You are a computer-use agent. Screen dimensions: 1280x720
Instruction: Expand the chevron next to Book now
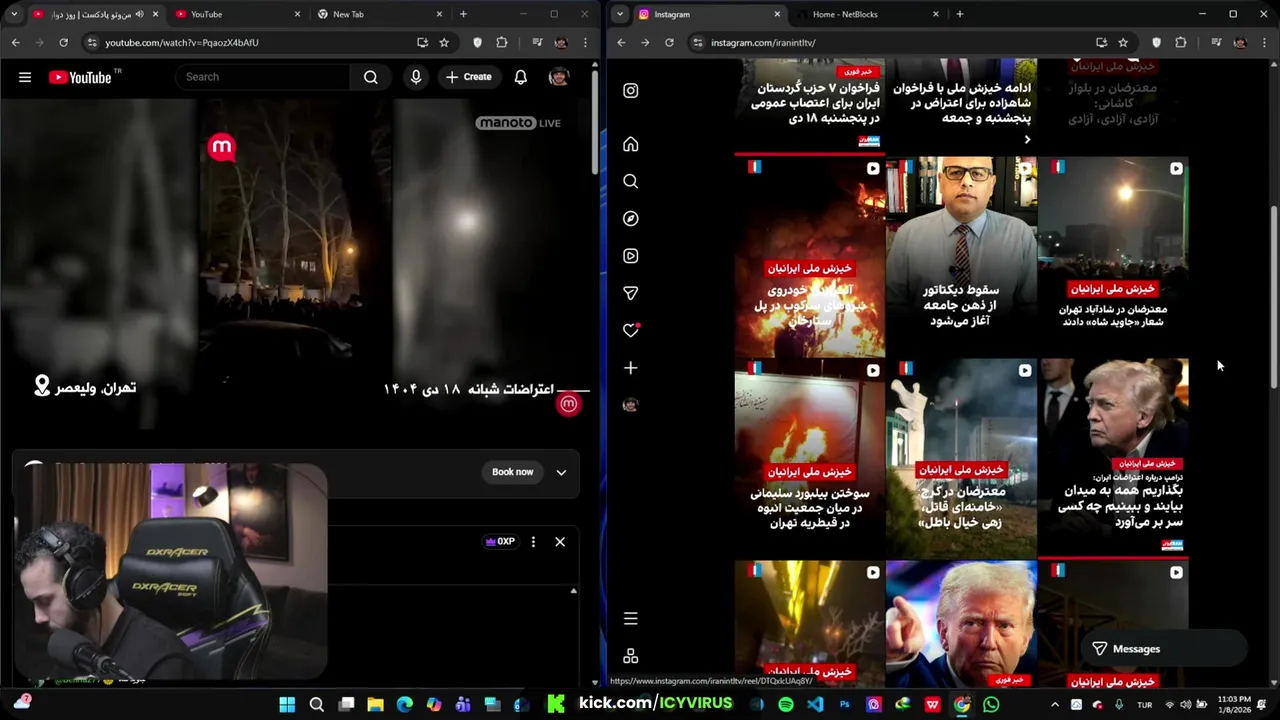pyautogui.click(x=561, y=472)
